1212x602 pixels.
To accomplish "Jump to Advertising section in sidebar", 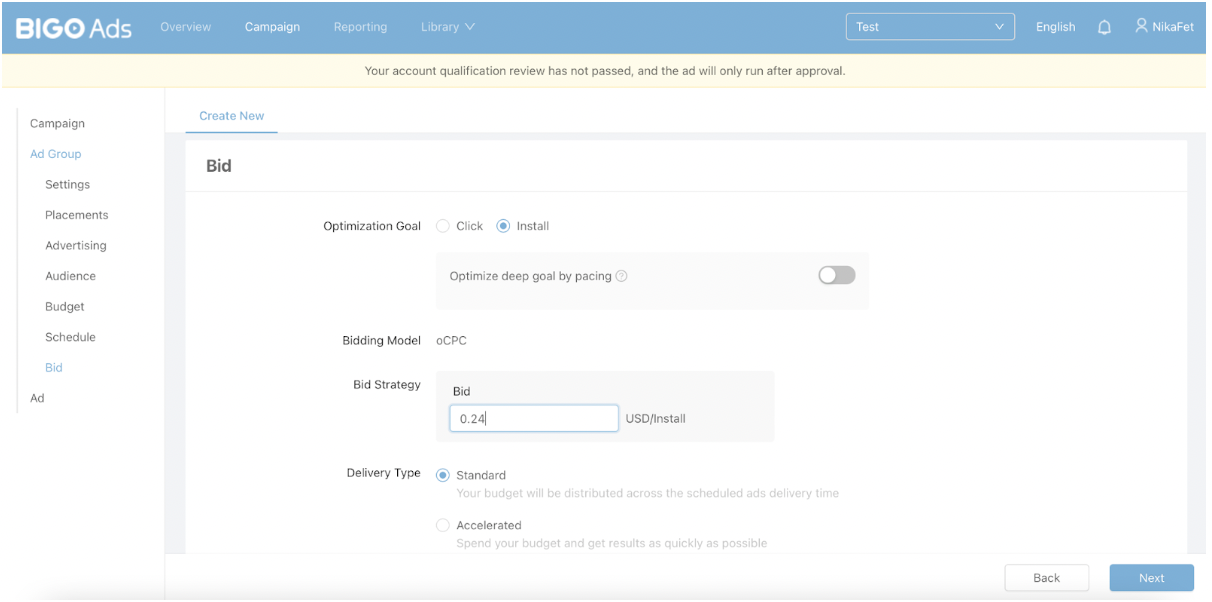I will 76,246.
